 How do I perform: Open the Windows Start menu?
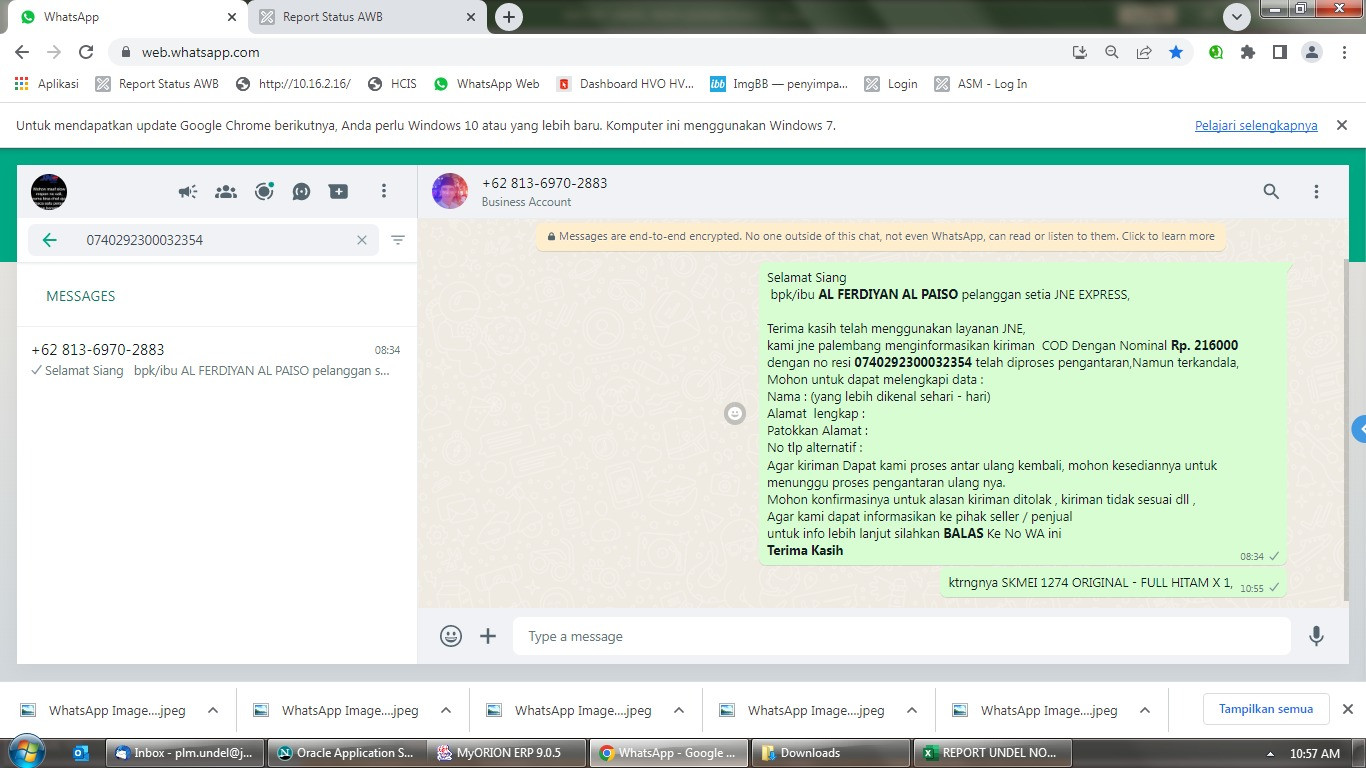click(26, 752)
